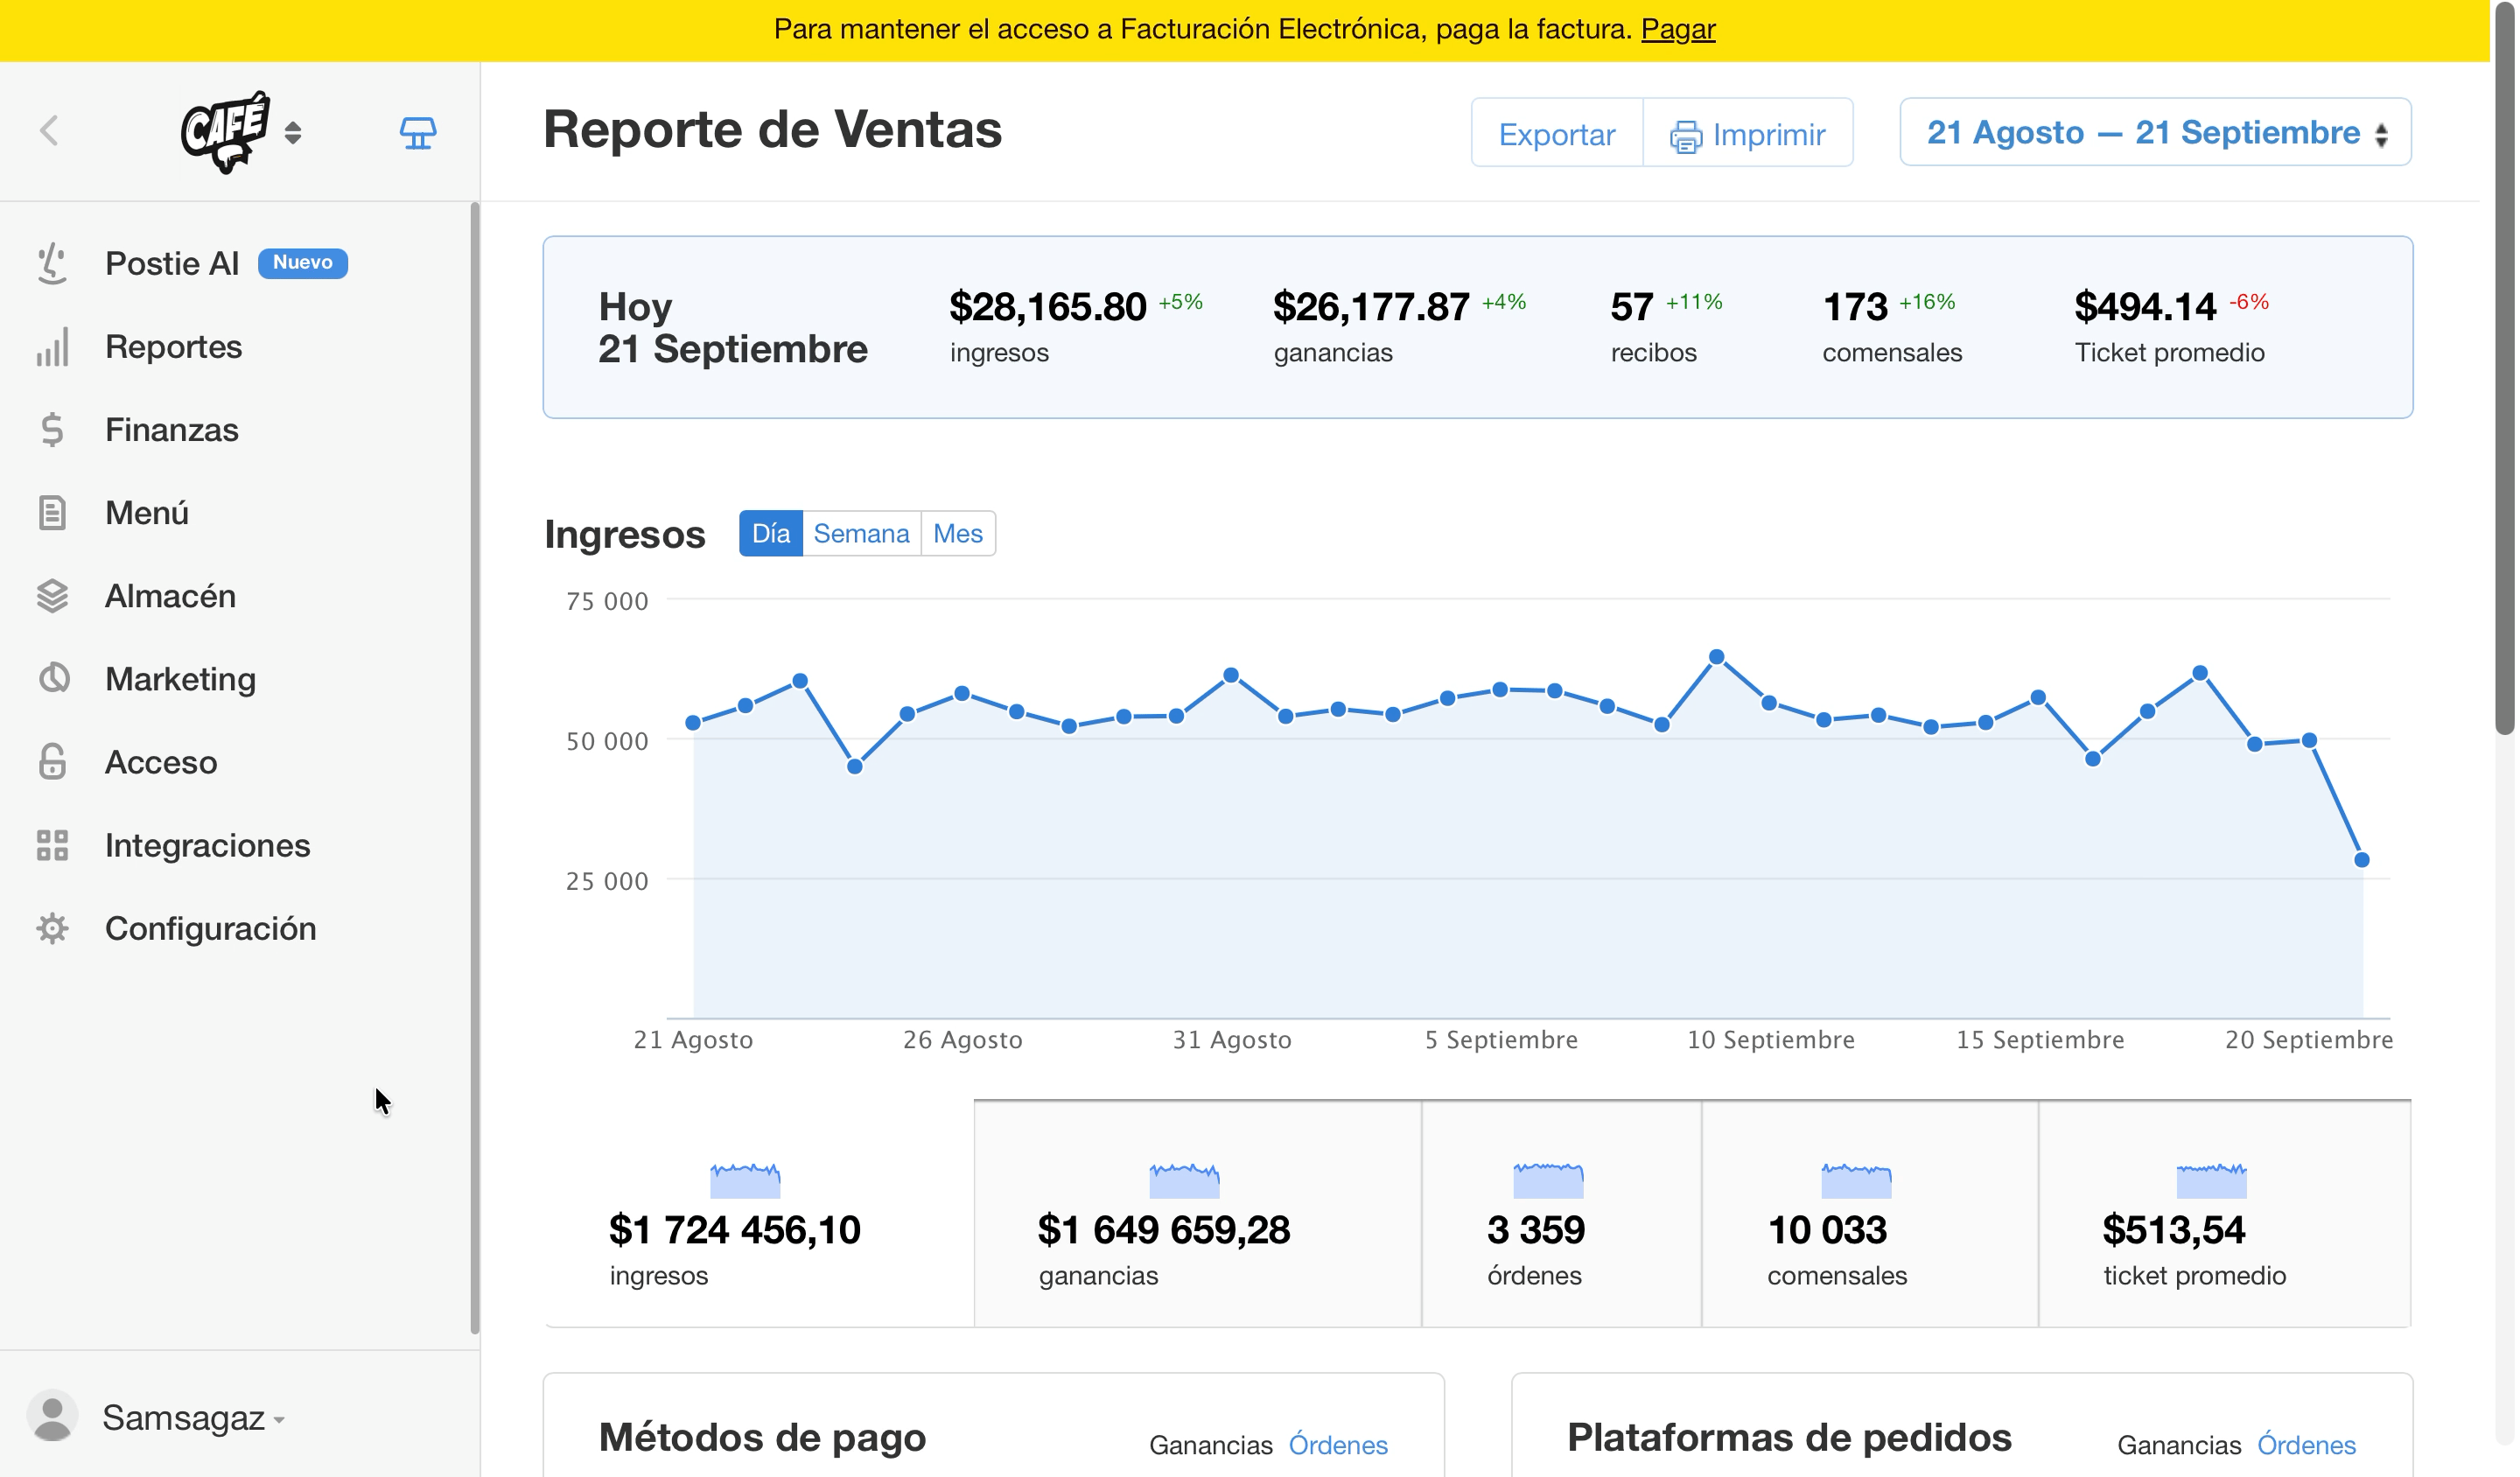Image resolution: width=2520 pixels, height=1477 pixels.
Task: Click the last data point on the Ingresos chart
Action: coord(2362,860)
